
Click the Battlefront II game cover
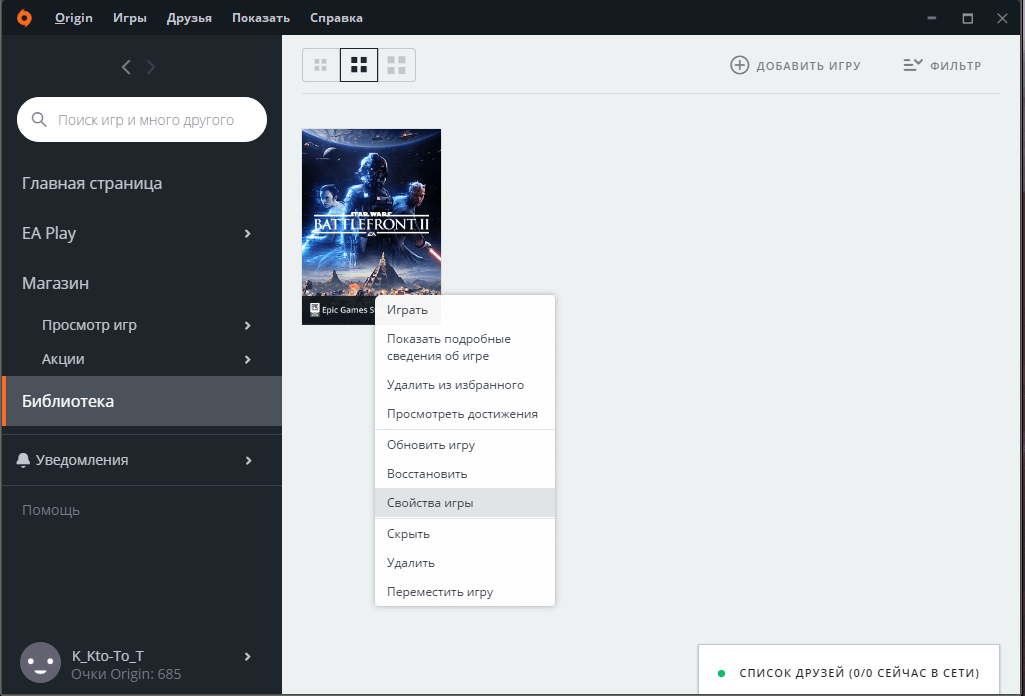(371, 210)
